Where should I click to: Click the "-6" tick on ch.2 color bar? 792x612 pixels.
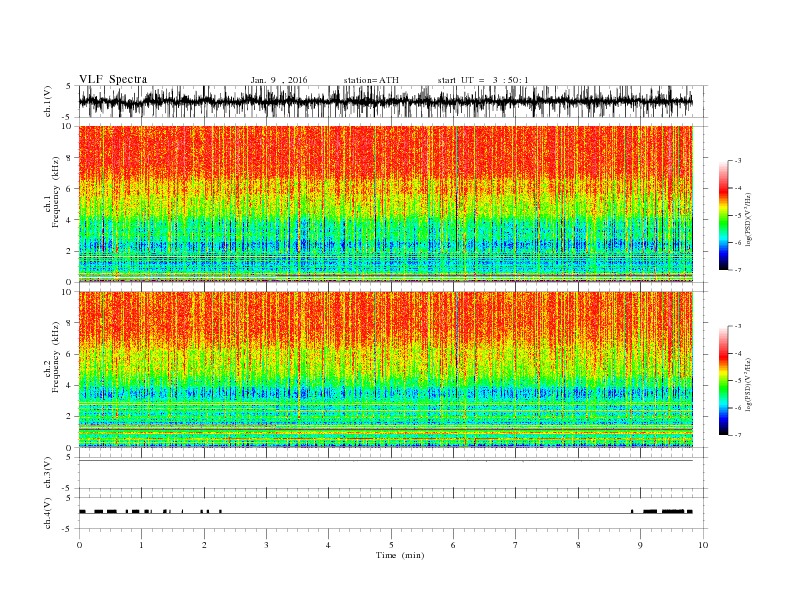[738, 408]
